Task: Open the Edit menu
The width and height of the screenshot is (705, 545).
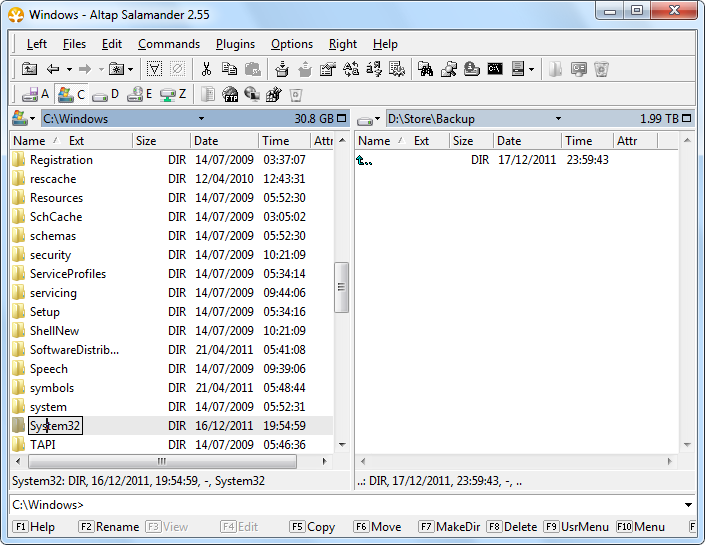Action: pos(112,44)
